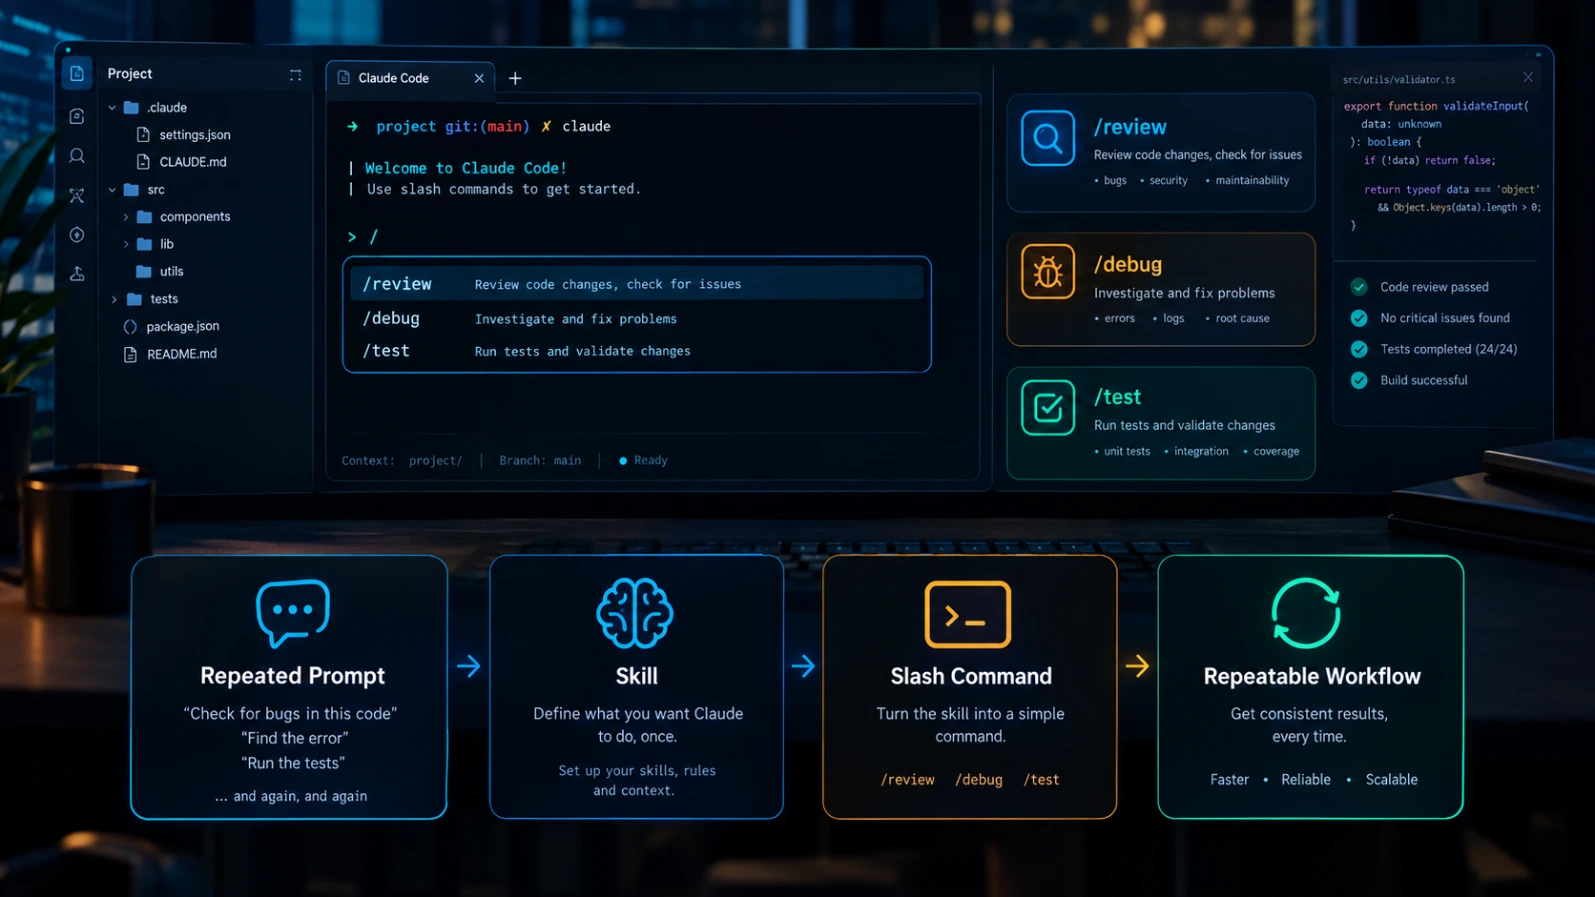Click 'Branch: main' in status bar

pyautogui.click(x=540, y=461)
